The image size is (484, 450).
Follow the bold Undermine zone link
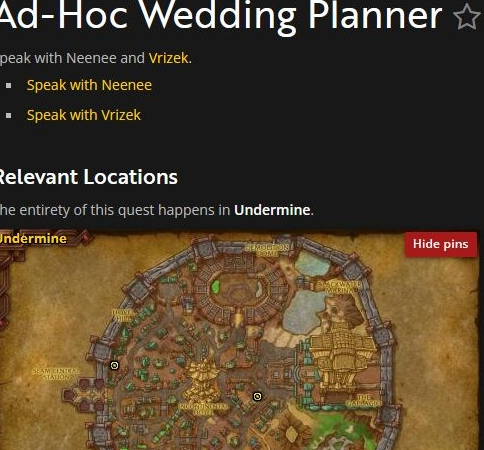pos(272,210)
